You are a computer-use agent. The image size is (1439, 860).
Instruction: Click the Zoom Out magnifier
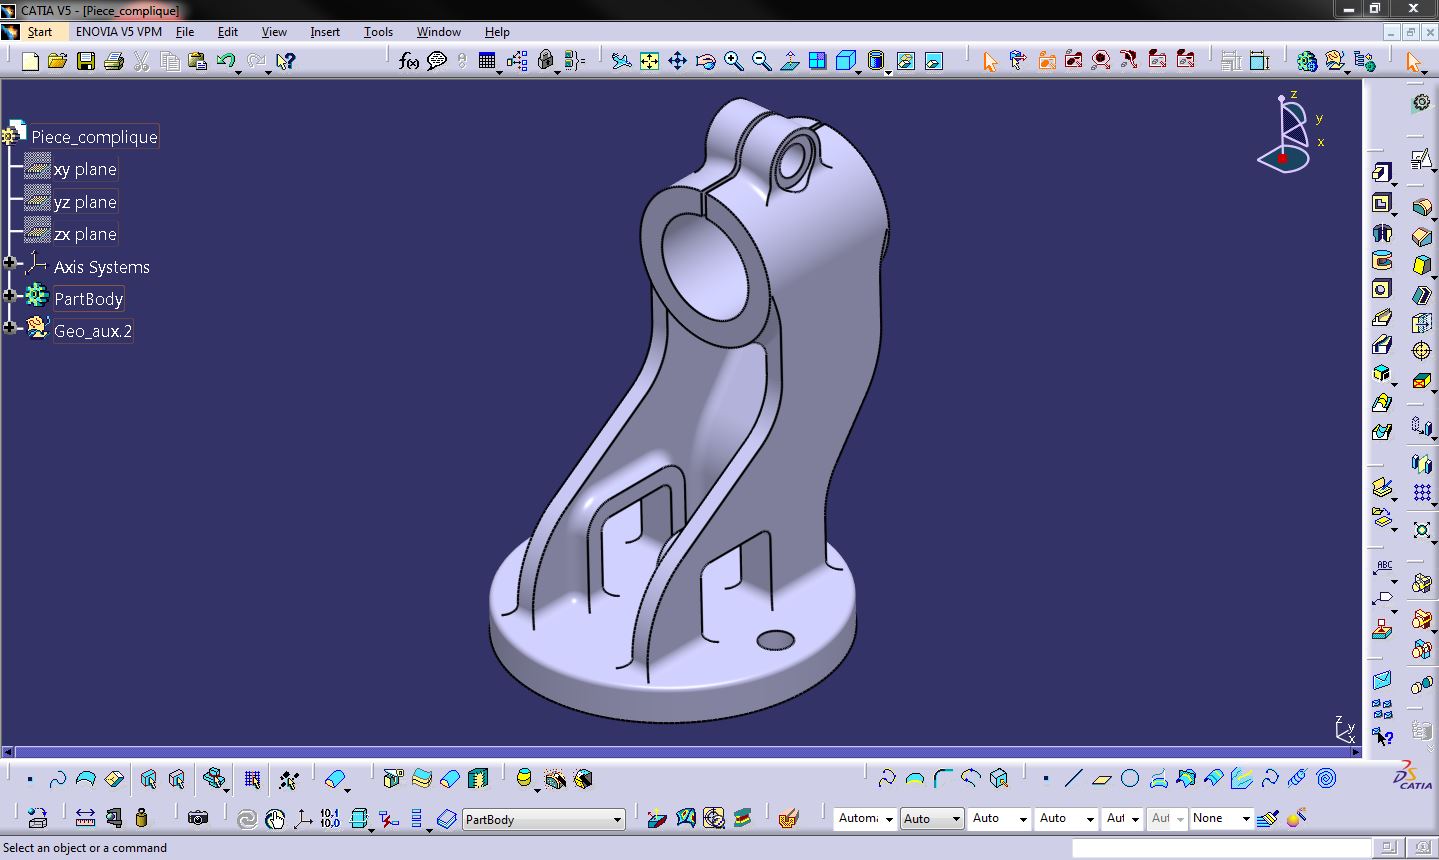coord(761,61)
